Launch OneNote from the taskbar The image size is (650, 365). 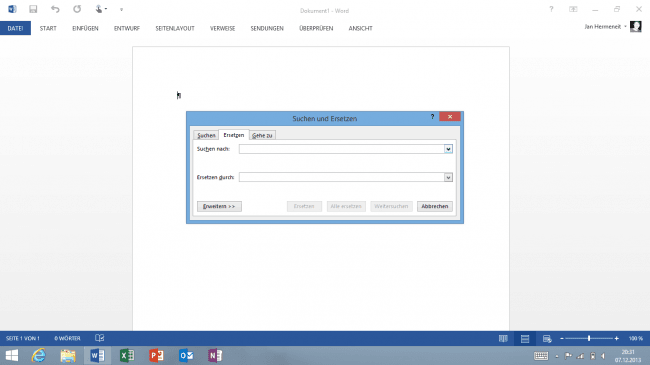tap(215, 355)
